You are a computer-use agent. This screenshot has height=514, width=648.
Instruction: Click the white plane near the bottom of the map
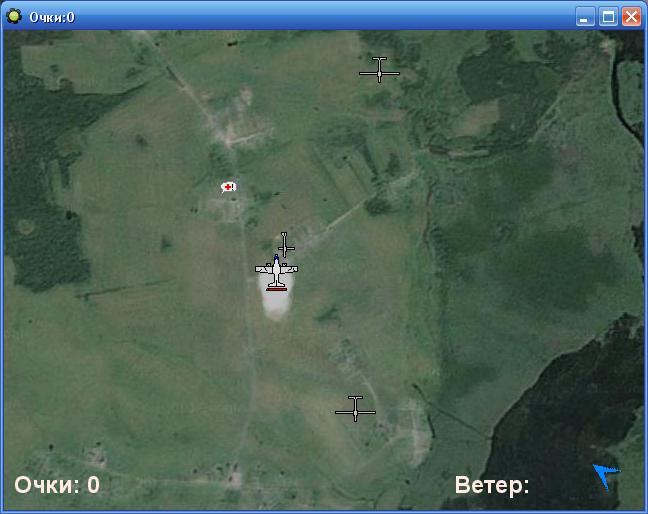tap(355, 409)
